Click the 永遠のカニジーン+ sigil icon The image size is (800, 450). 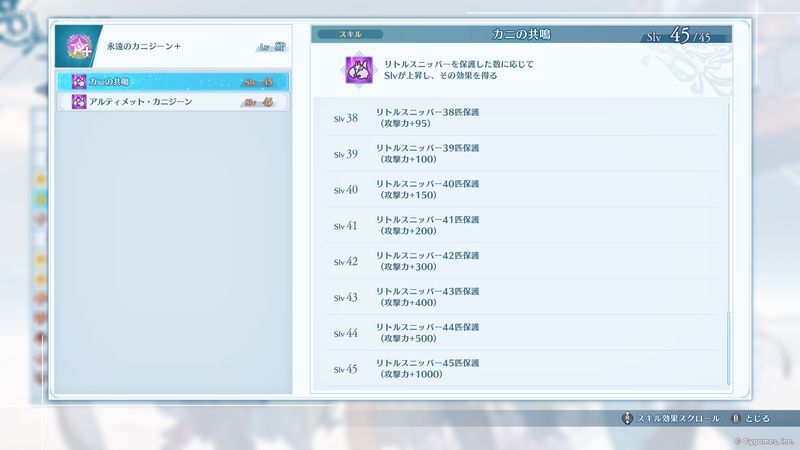[x=79, y=46]
